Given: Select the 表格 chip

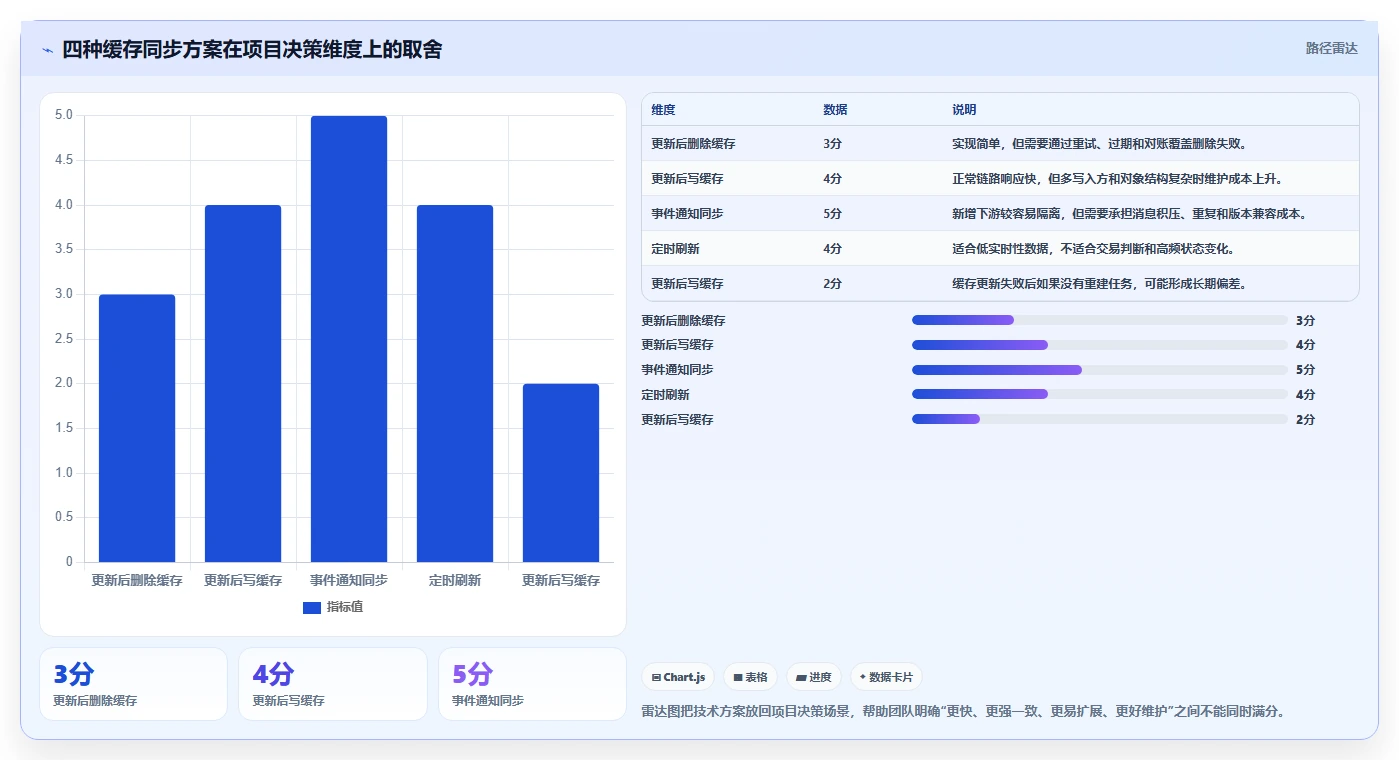Looking at the screenshot, I should (750, 677).
